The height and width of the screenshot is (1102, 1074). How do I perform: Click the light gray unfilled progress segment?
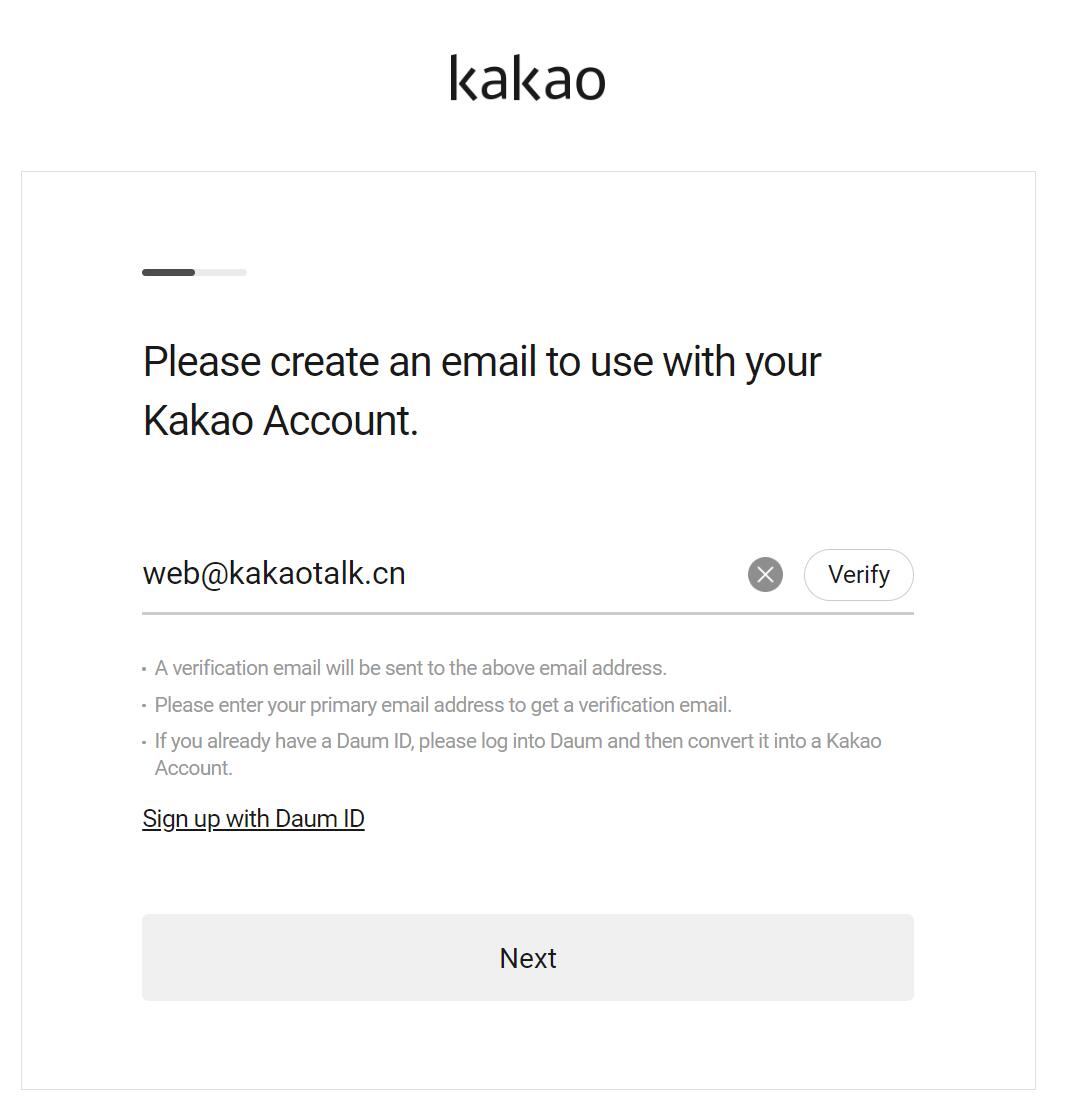point(221,272)
